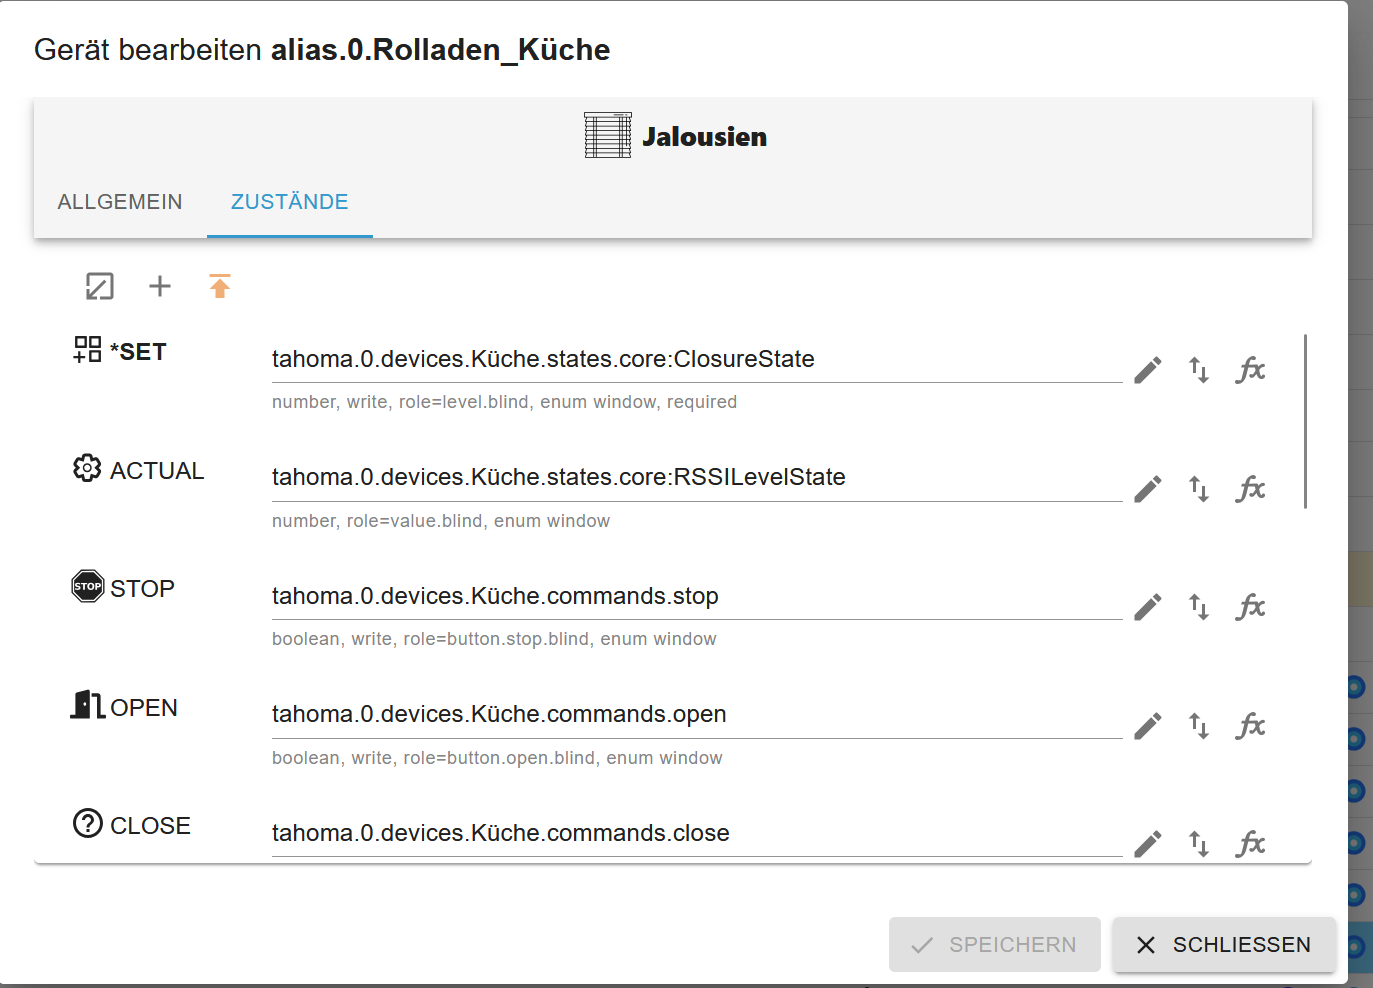Open formula editor for OPEN state
Viewport: 1373px width, 988px height.
1251,726
